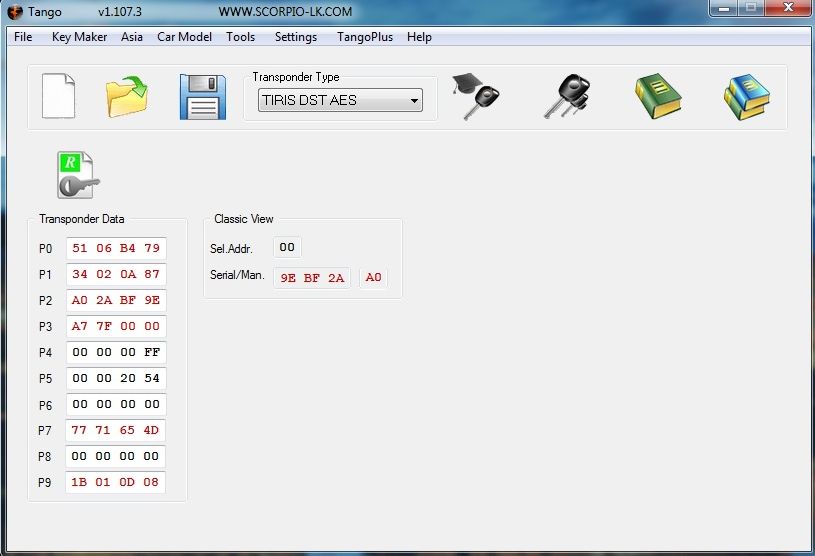This screenshot has height=556, width=815.
Task: Click the key with graduation cap icon
Action: pos(476,97)
